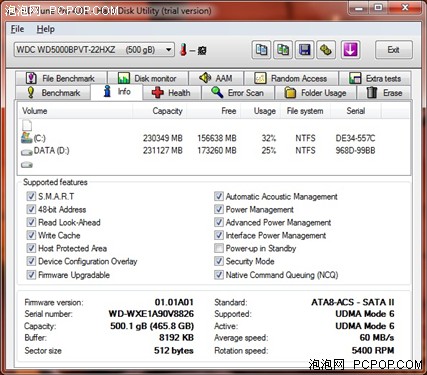Screen dimensions: 427x375
Task: Click the red cross Health icon
Action: (158, 92)
